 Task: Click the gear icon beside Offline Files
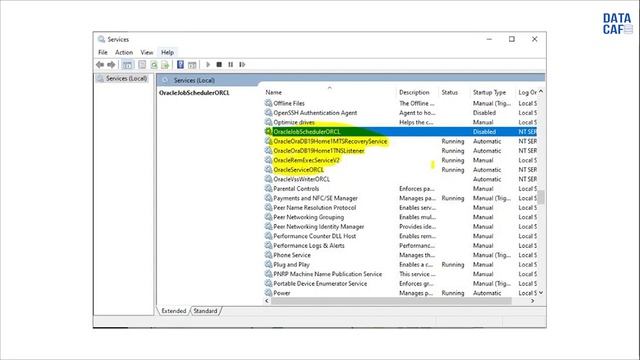click(x=268, y=103)
